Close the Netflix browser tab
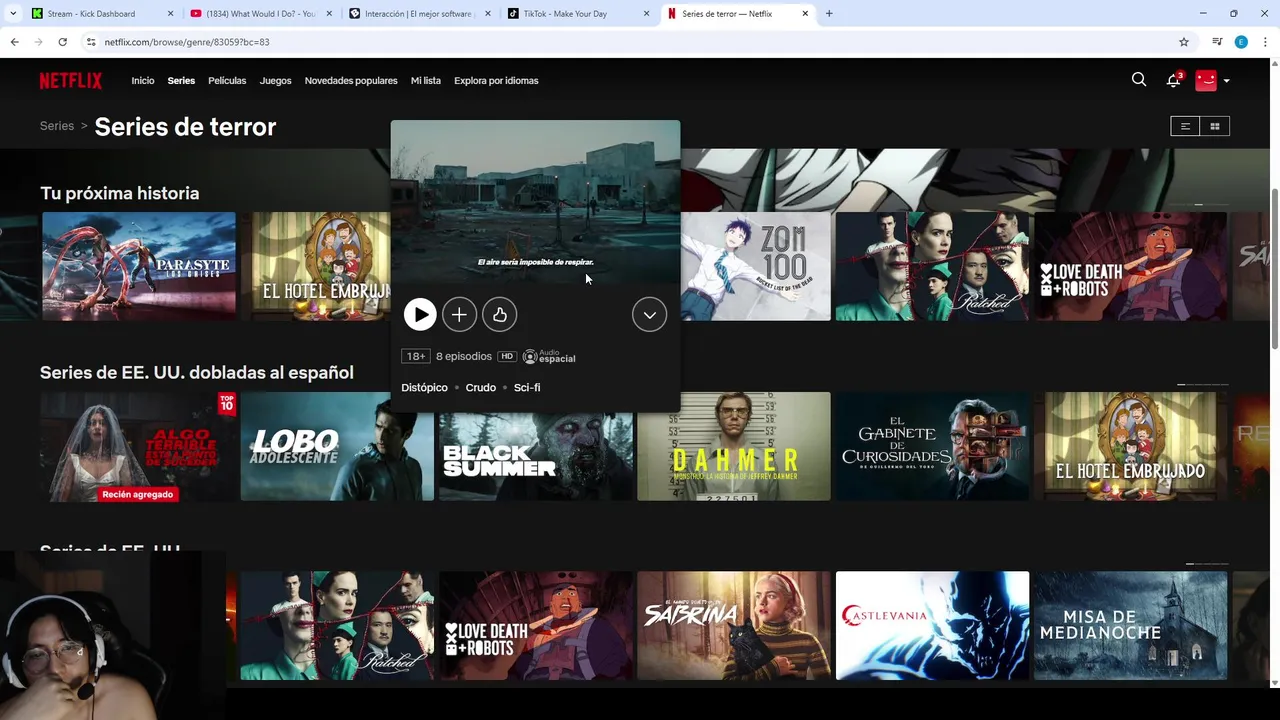This screenshot has height=720, width=1280. click(805, 14)
